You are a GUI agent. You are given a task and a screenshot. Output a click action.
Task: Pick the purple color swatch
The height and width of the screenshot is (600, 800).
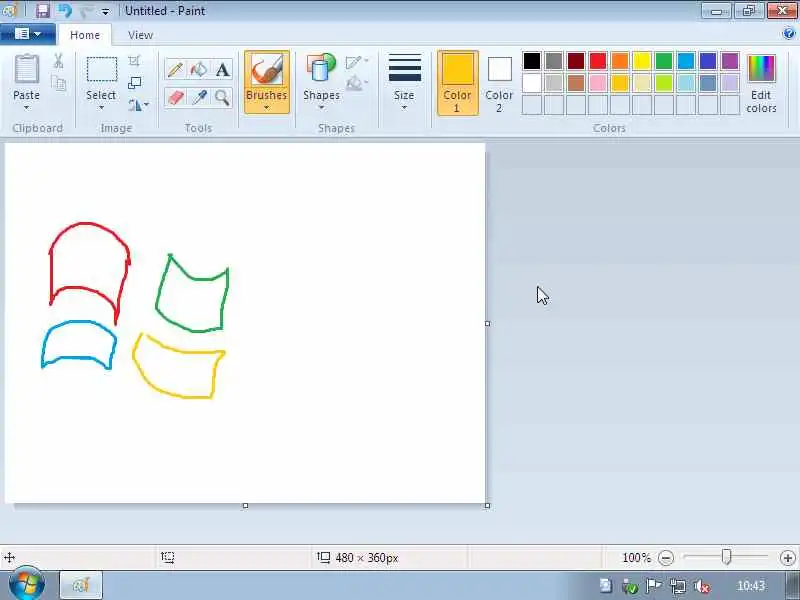[730, 61]
